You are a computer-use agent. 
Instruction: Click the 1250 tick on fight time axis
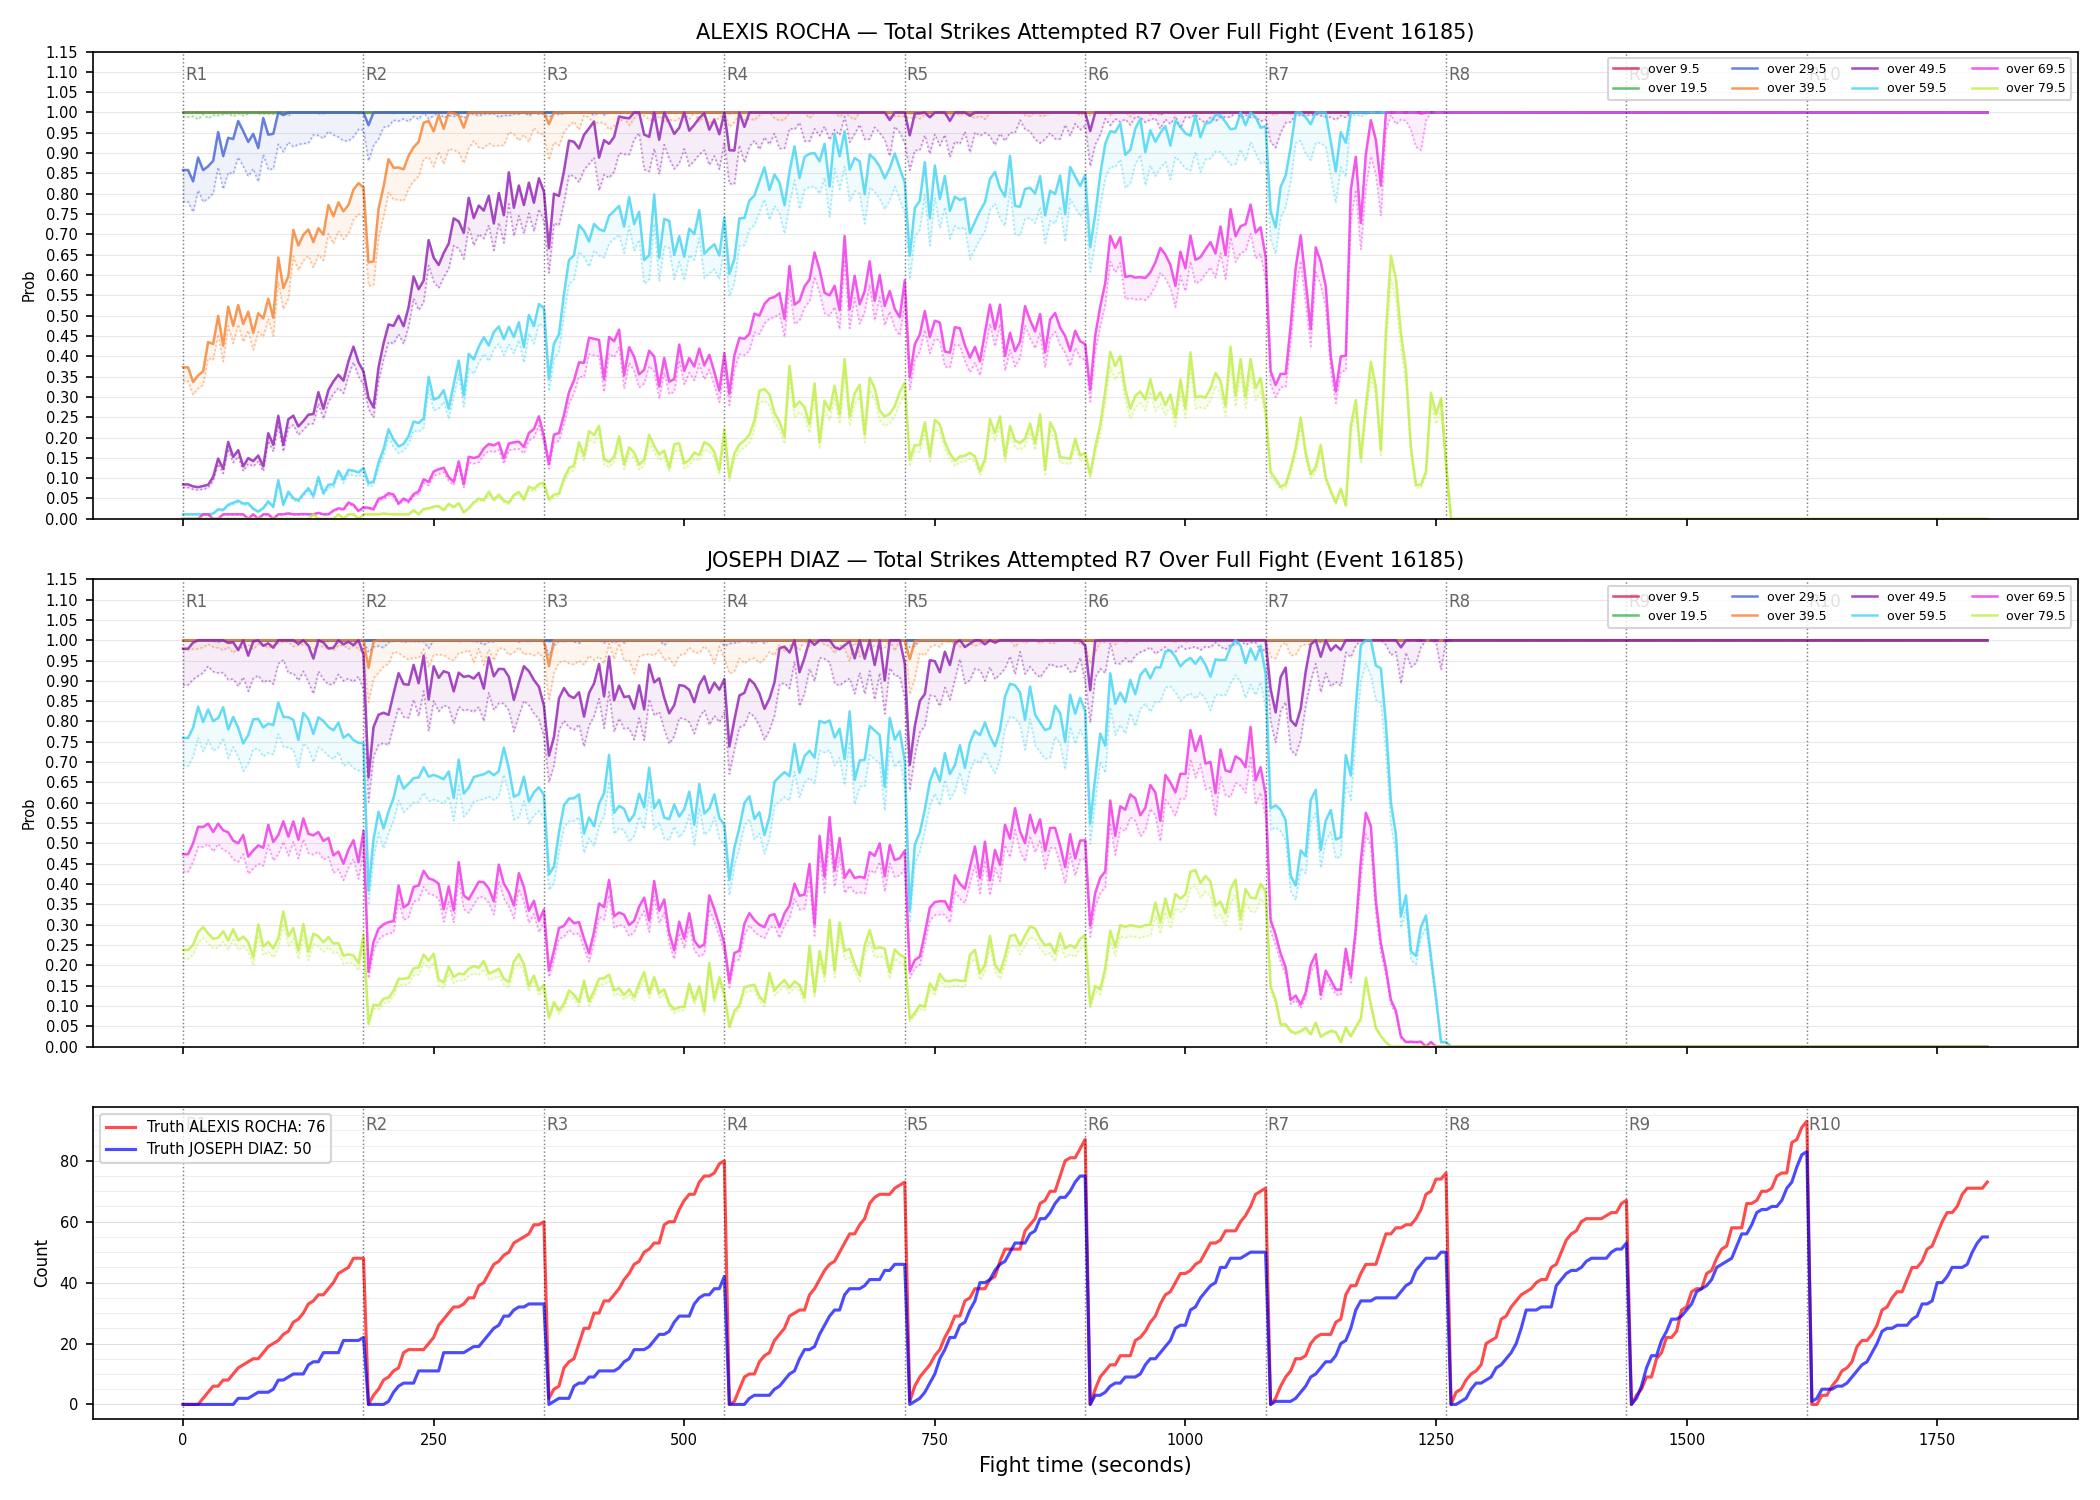tap(1436, 1440)
